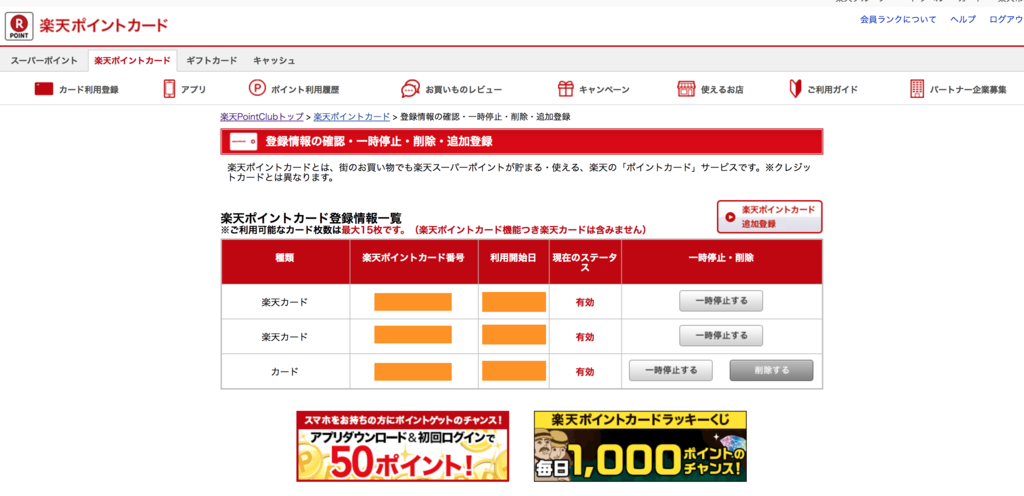Click the Rakuten R POINT logo icon
The image size is (1024, 496).
19,27
